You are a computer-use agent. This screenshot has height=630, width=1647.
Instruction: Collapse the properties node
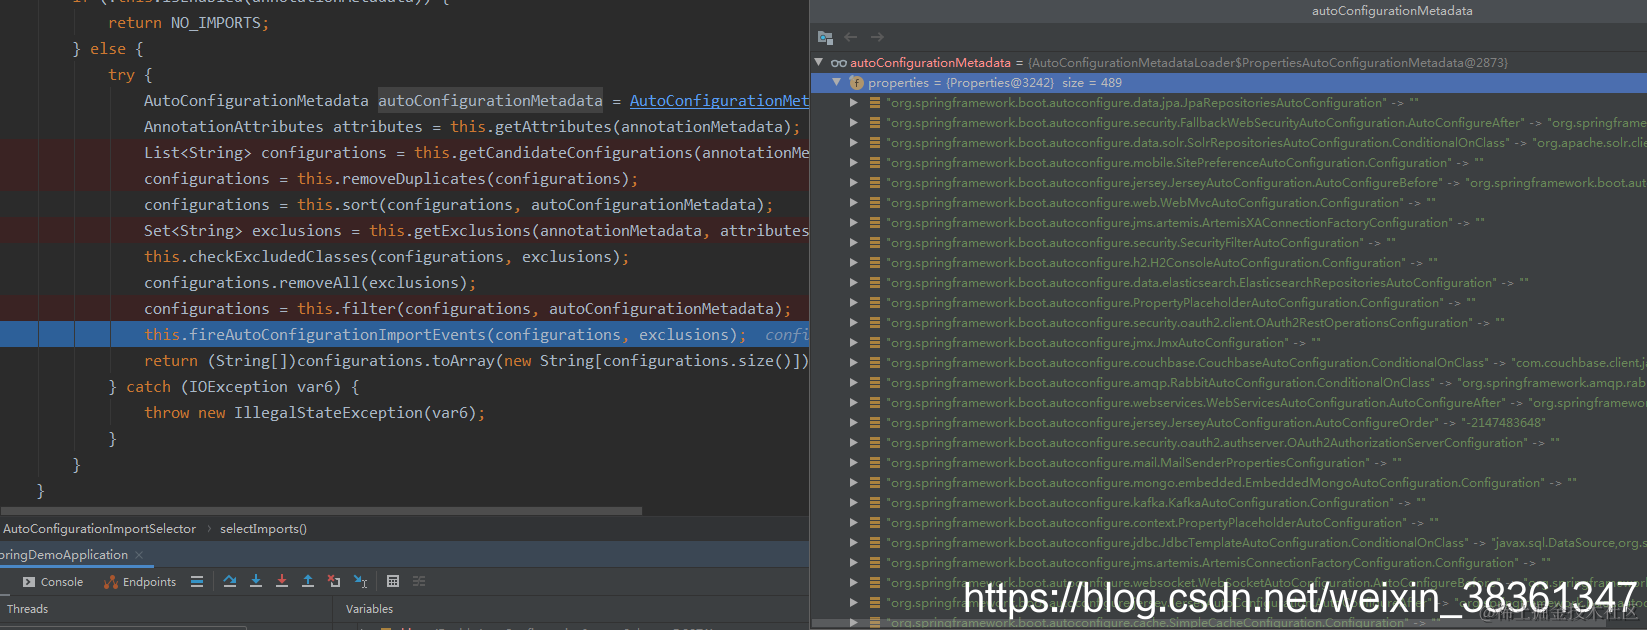point(837,83)
